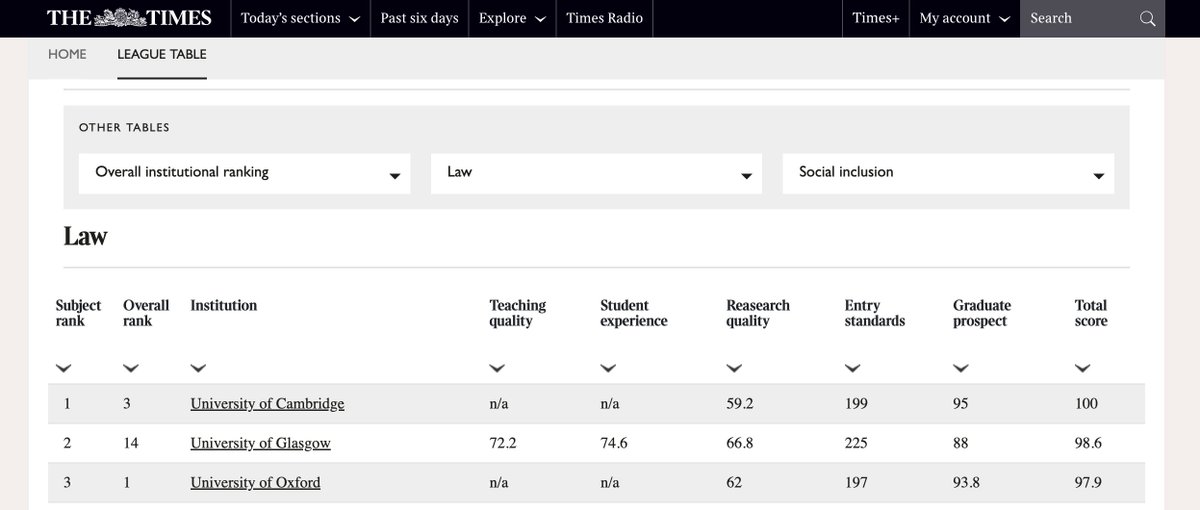The height and width of the screenshot is (510, 1200).
Task: Select LEAGUE TABLE tab
Action: click(162, 54)
